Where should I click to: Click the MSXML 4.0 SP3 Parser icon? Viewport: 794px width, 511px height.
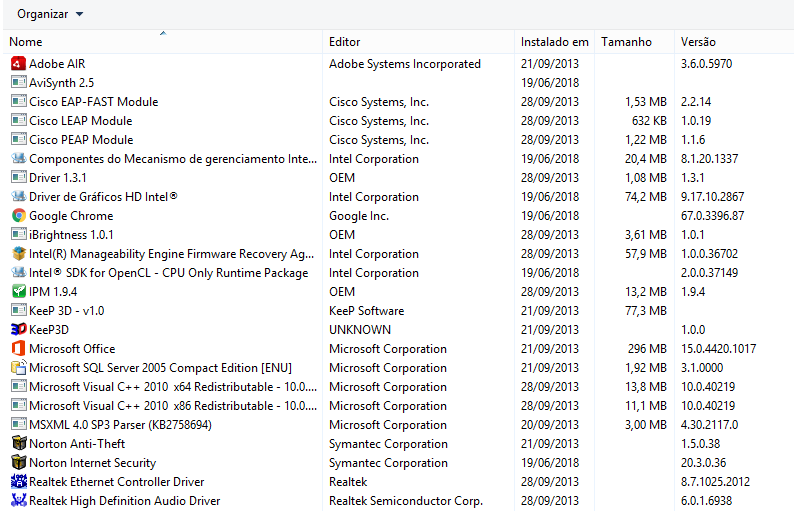pos(18,424)
